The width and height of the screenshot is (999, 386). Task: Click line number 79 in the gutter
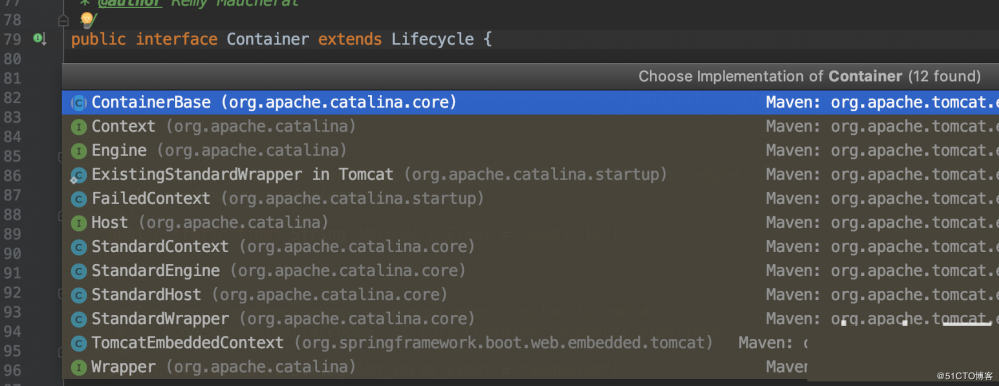(12, 39)
